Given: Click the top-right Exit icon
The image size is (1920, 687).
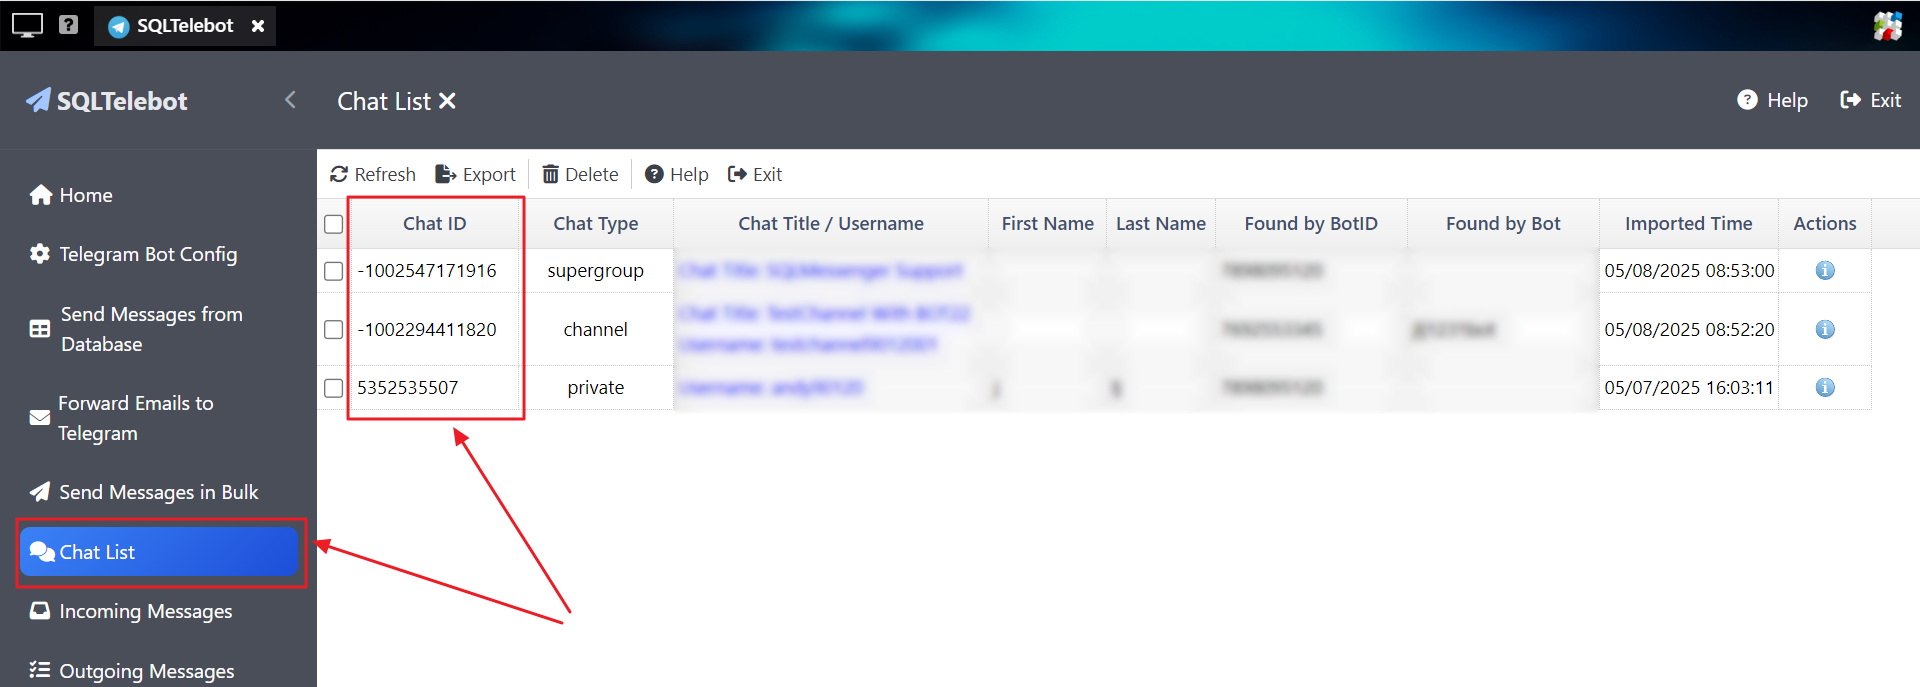Looking at the screenshot, I should click(1850, 101).
